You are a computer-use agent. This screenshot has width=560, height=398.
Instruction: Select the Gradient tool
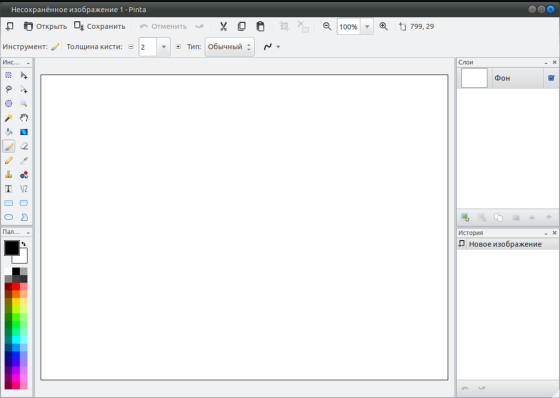pos(24,132)
